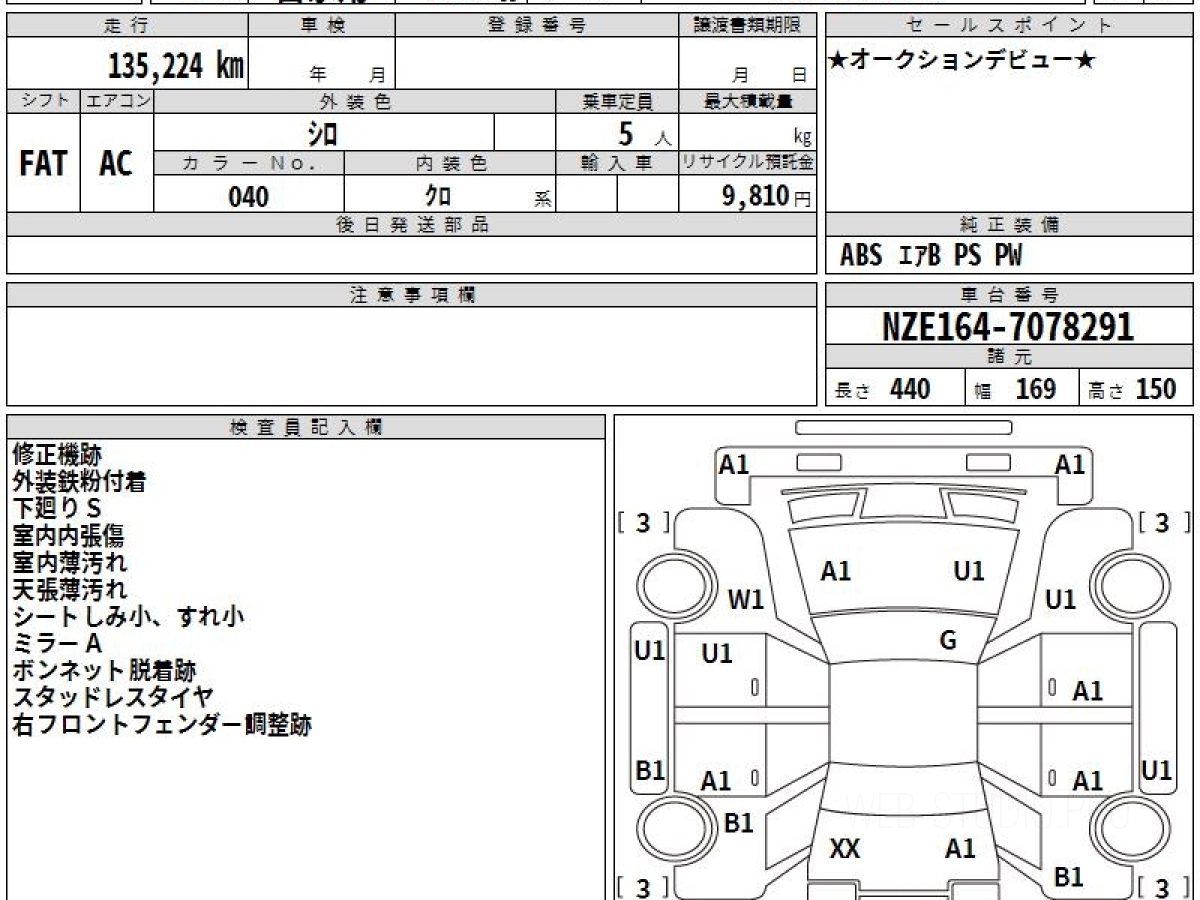Click the ★オークションデビュー★ sales point text
This screenshot has height=900, width=1200.
pyautogui.click(x=962, y=61)
